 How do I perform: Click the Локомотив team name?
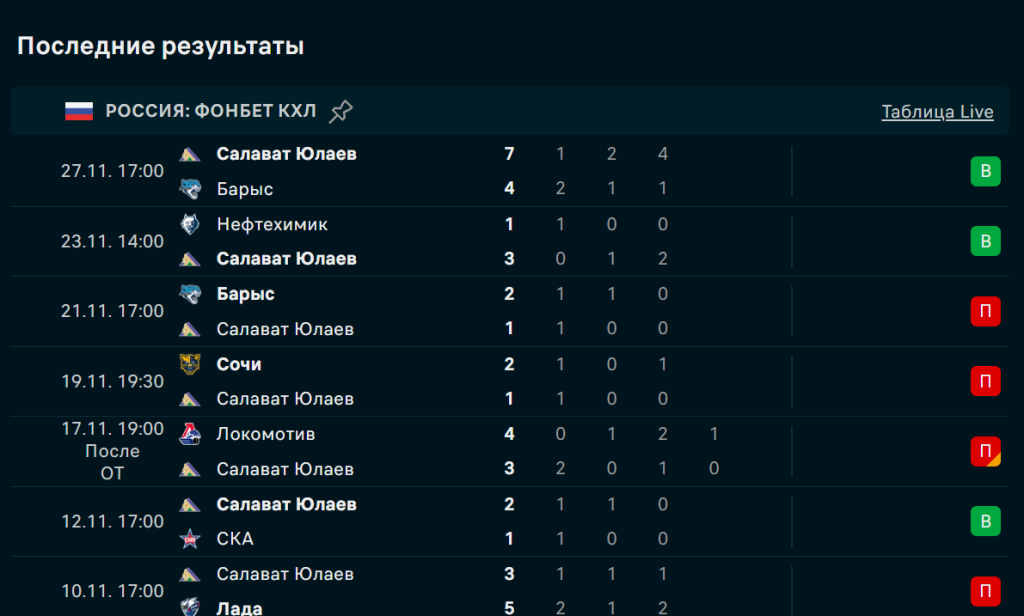(x=266, y=434)
